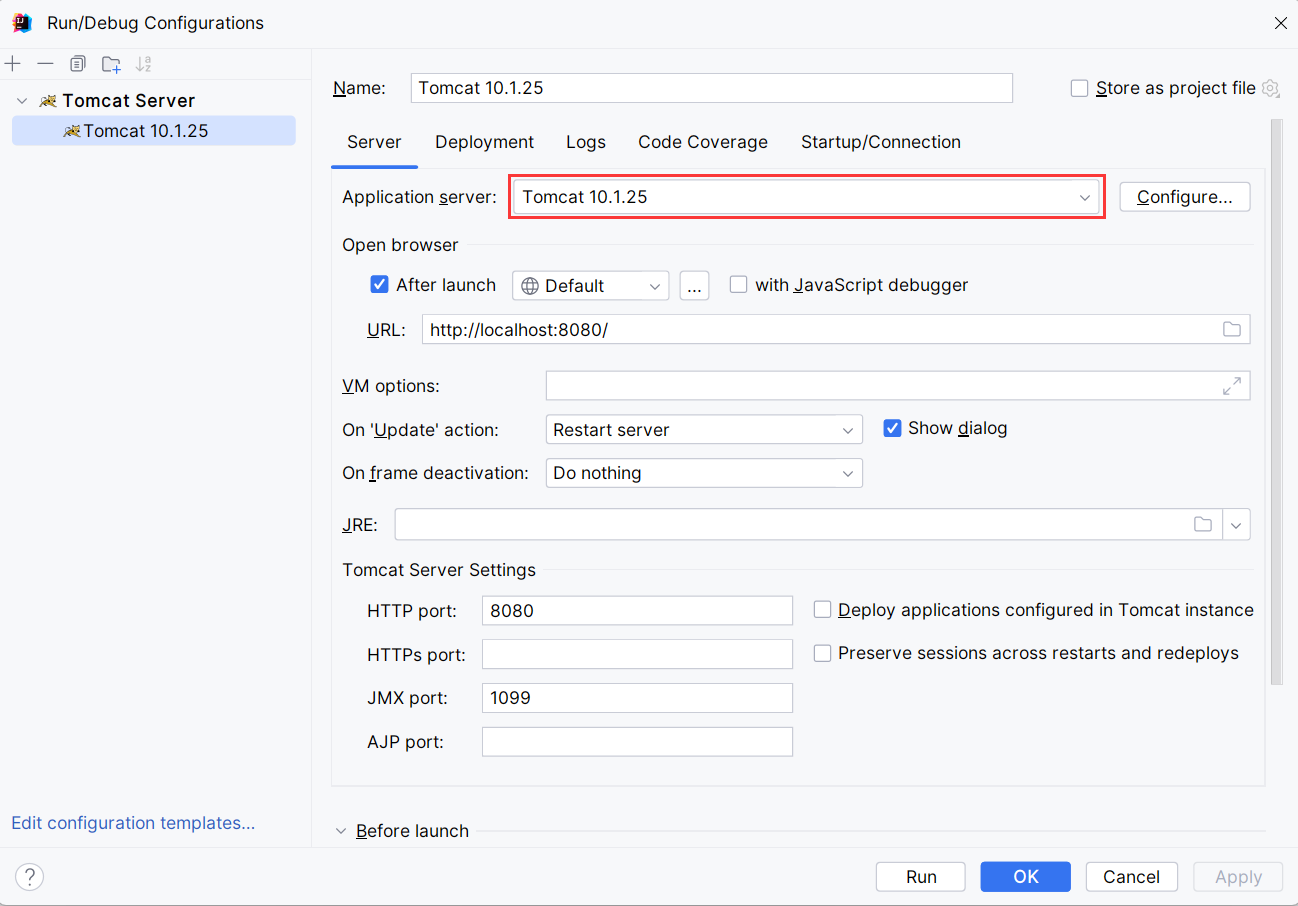The height and width of the screenshot is (906, 1298).
Task: Open On 'Update' action dropdown
Action: tap(704, 430)
